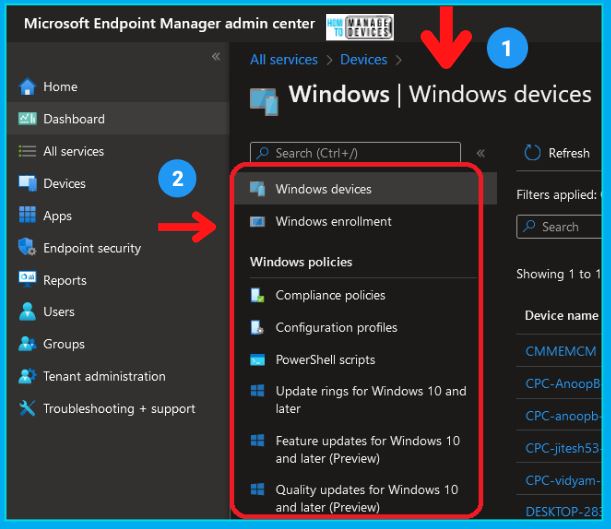Screen dimensions: 611x529
Task: Click the Dashboard chart icon
Action: [27, 118]
